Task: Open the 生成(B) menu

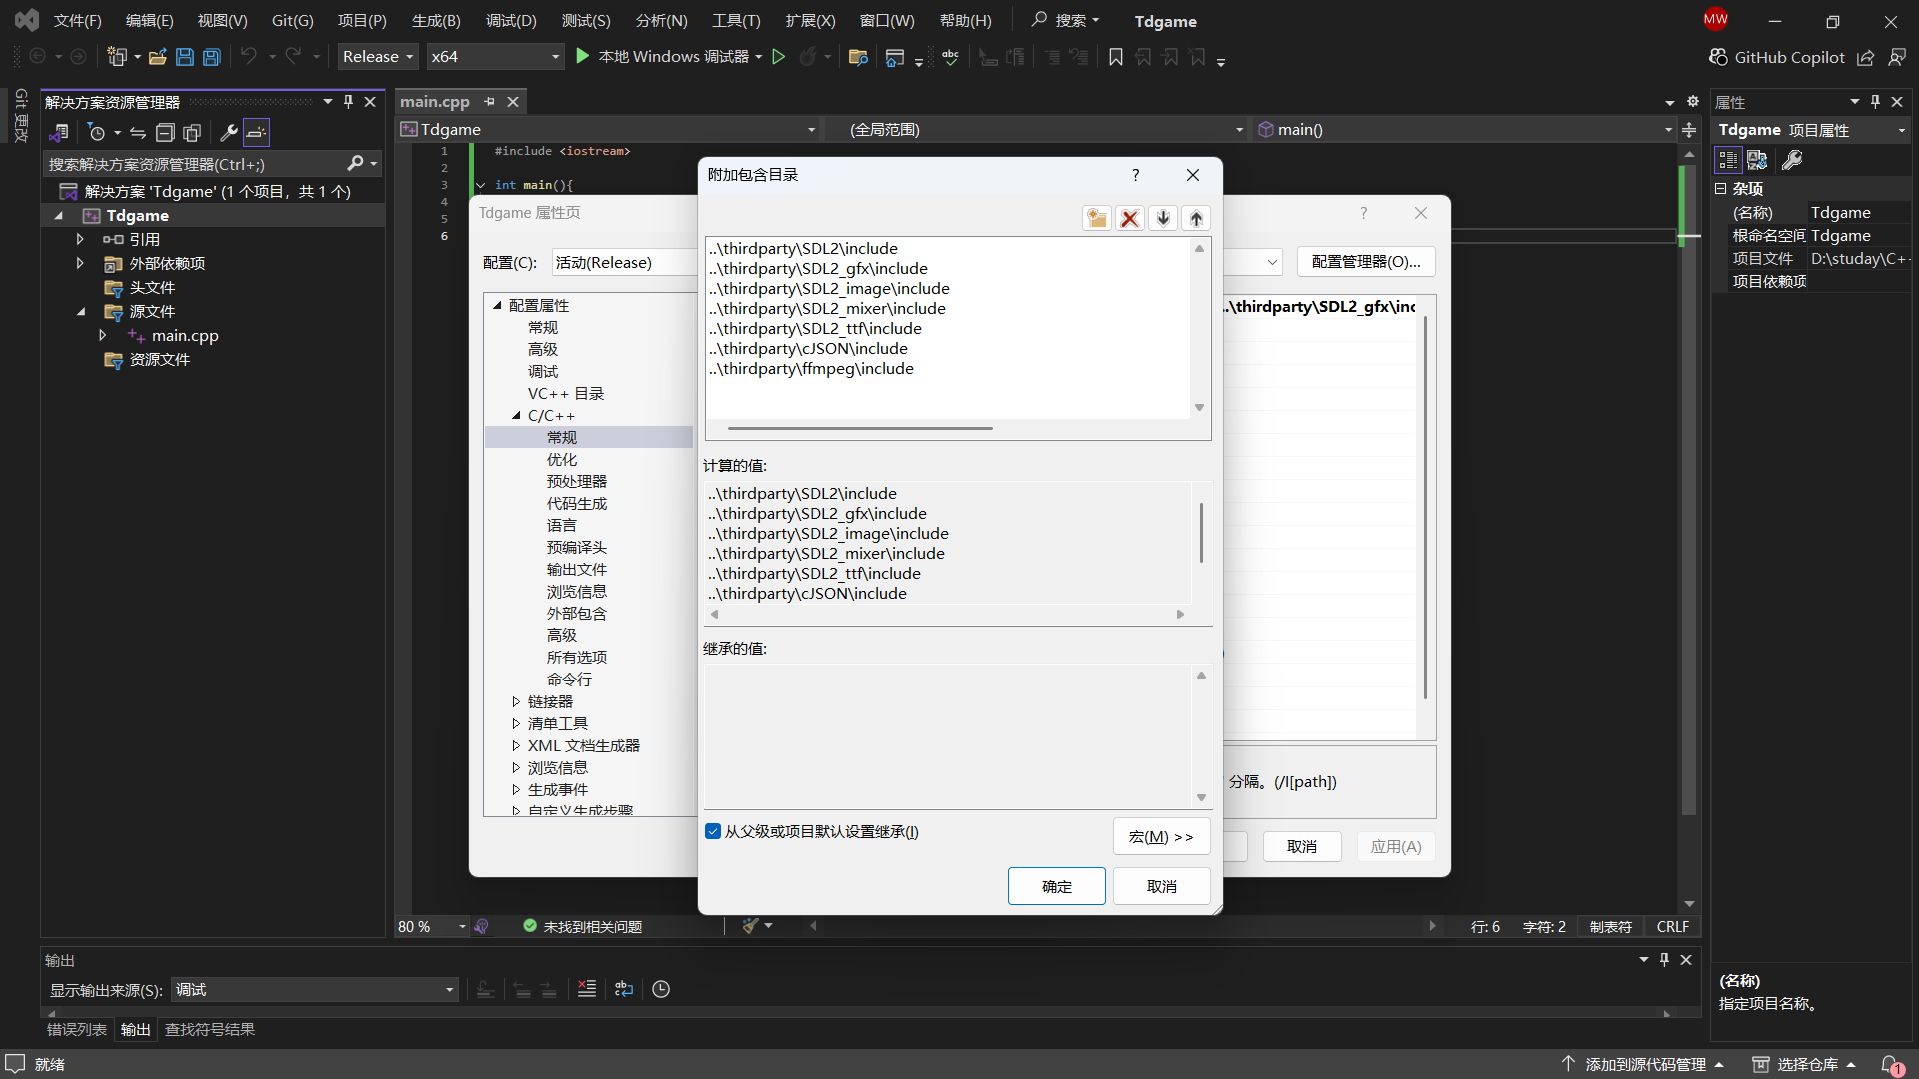Action: tap(436, 21)
